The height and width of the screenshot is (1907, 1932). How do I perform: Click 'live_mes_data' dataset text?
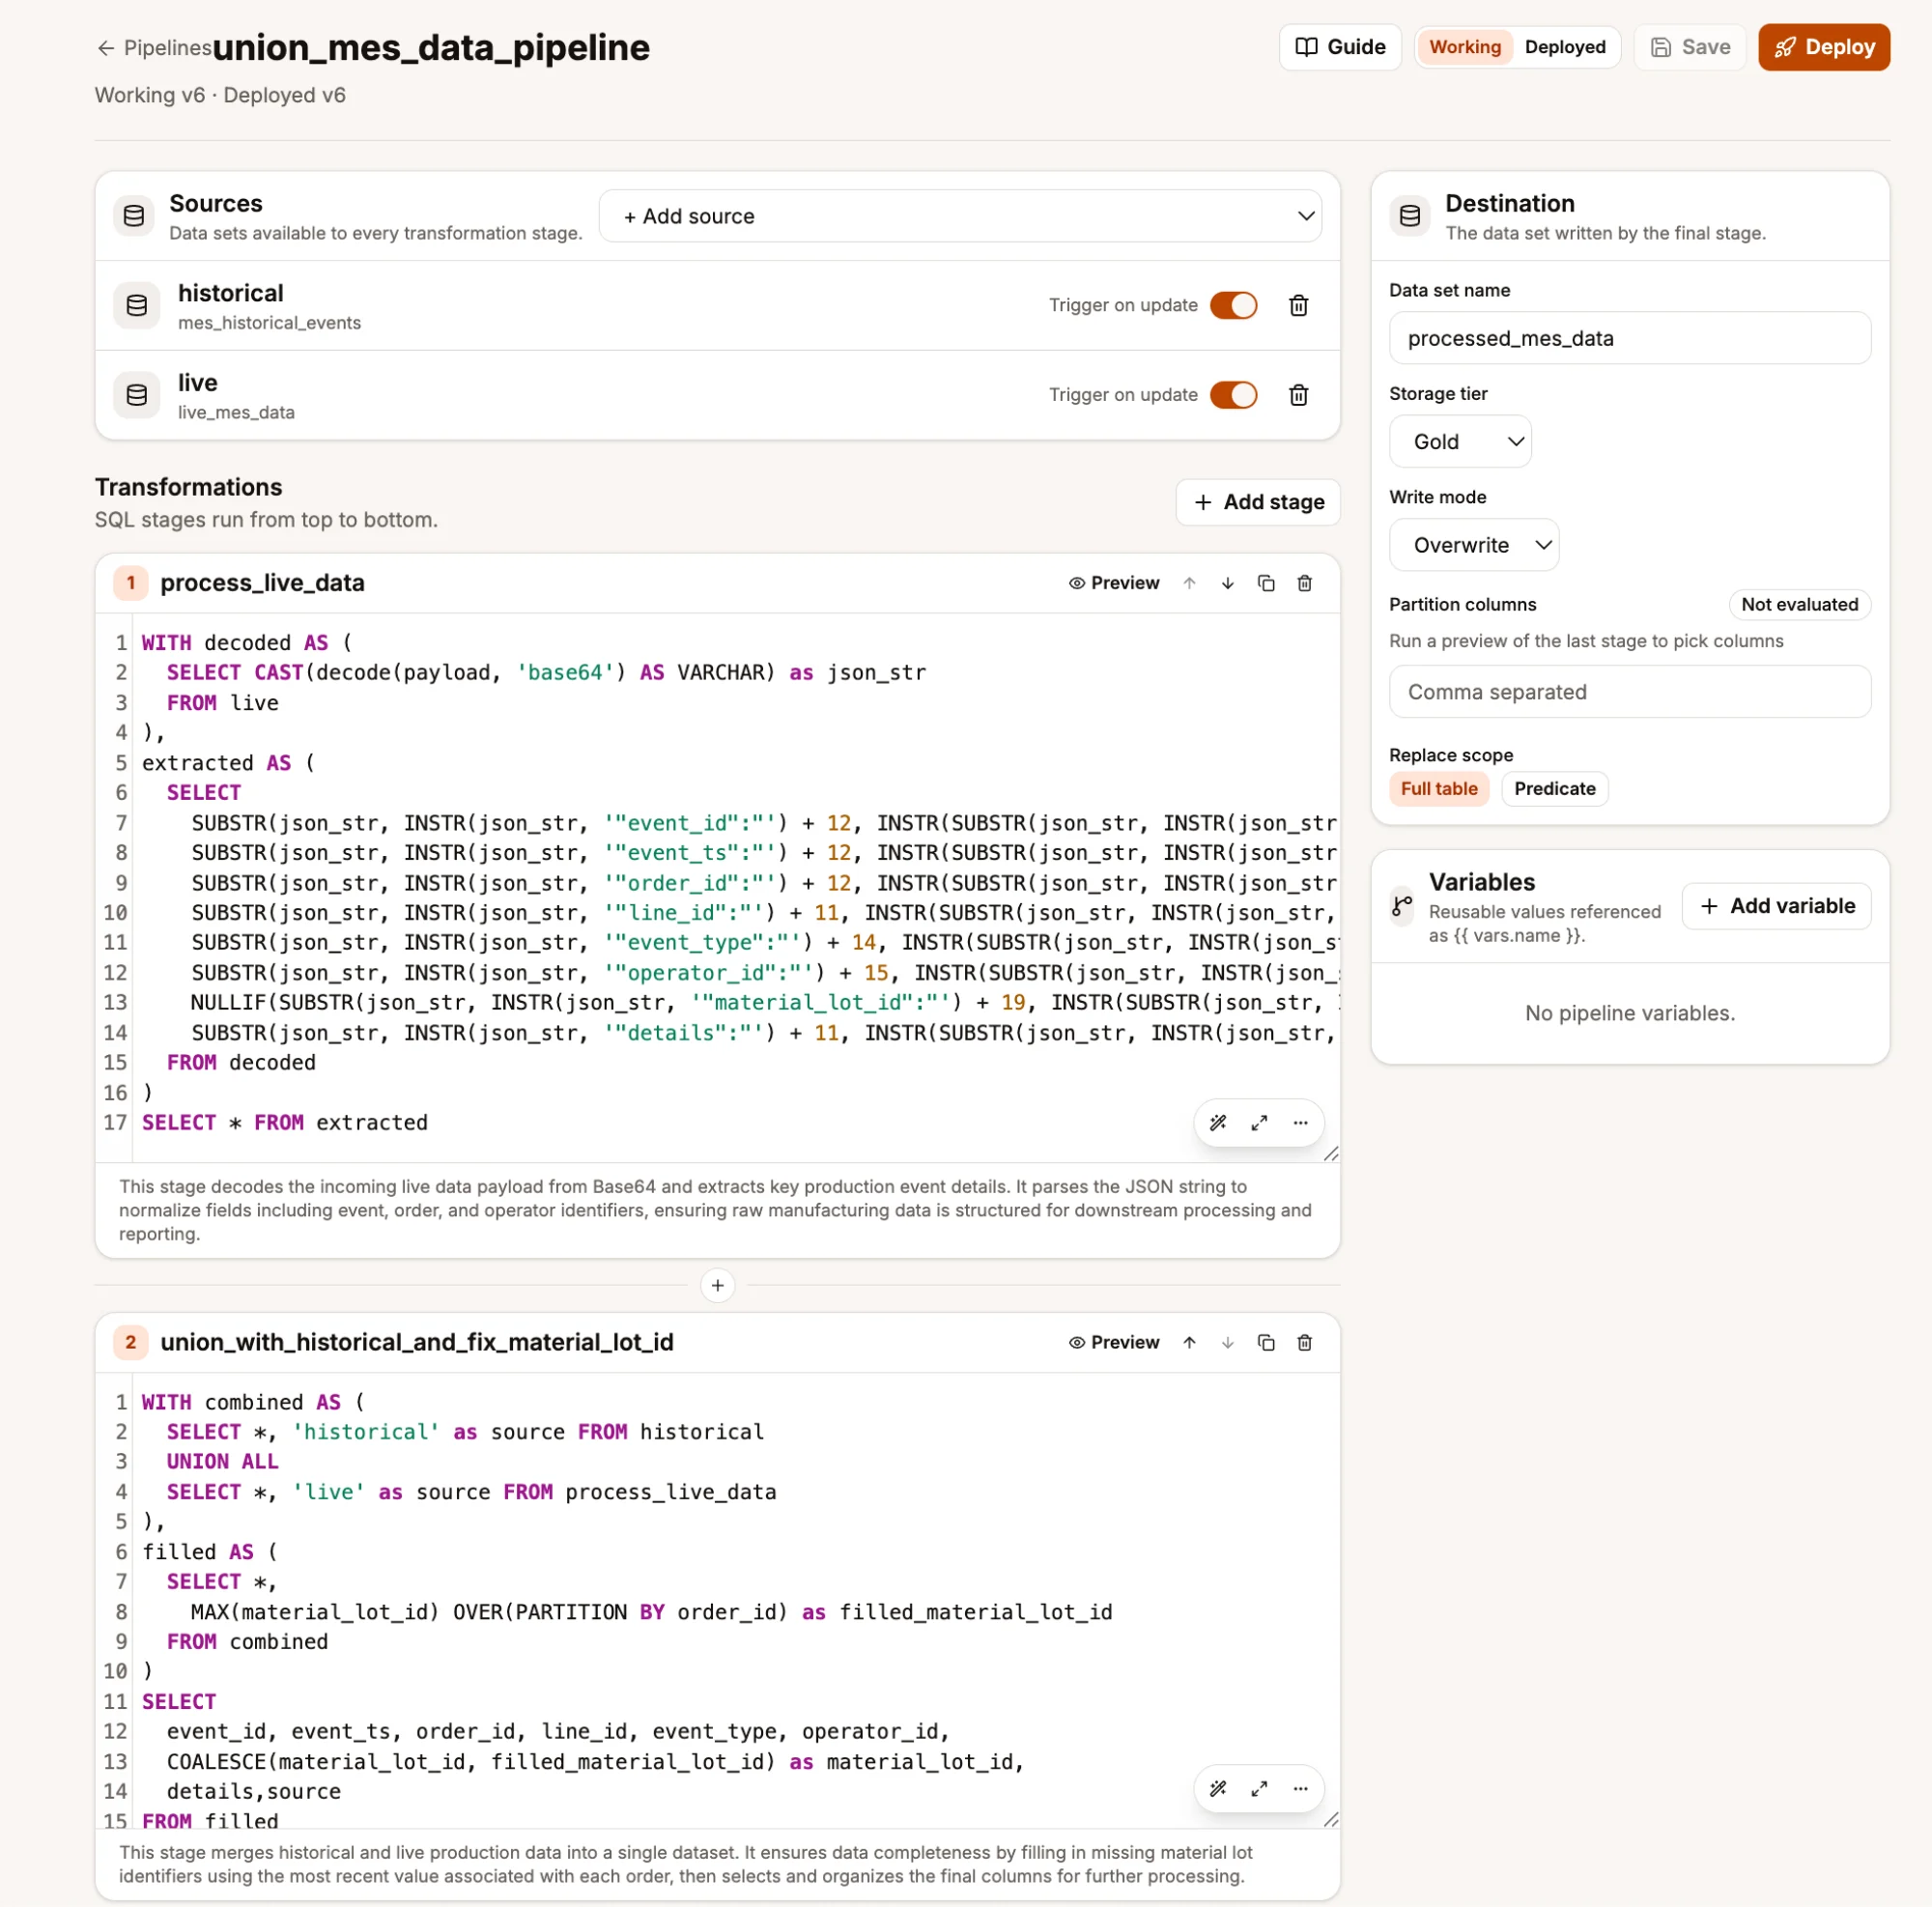coord(236,412)
